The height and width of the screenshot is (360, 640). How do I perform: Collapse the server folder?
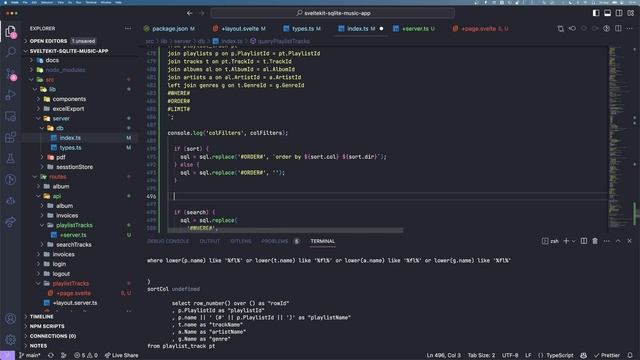[39, 118]
